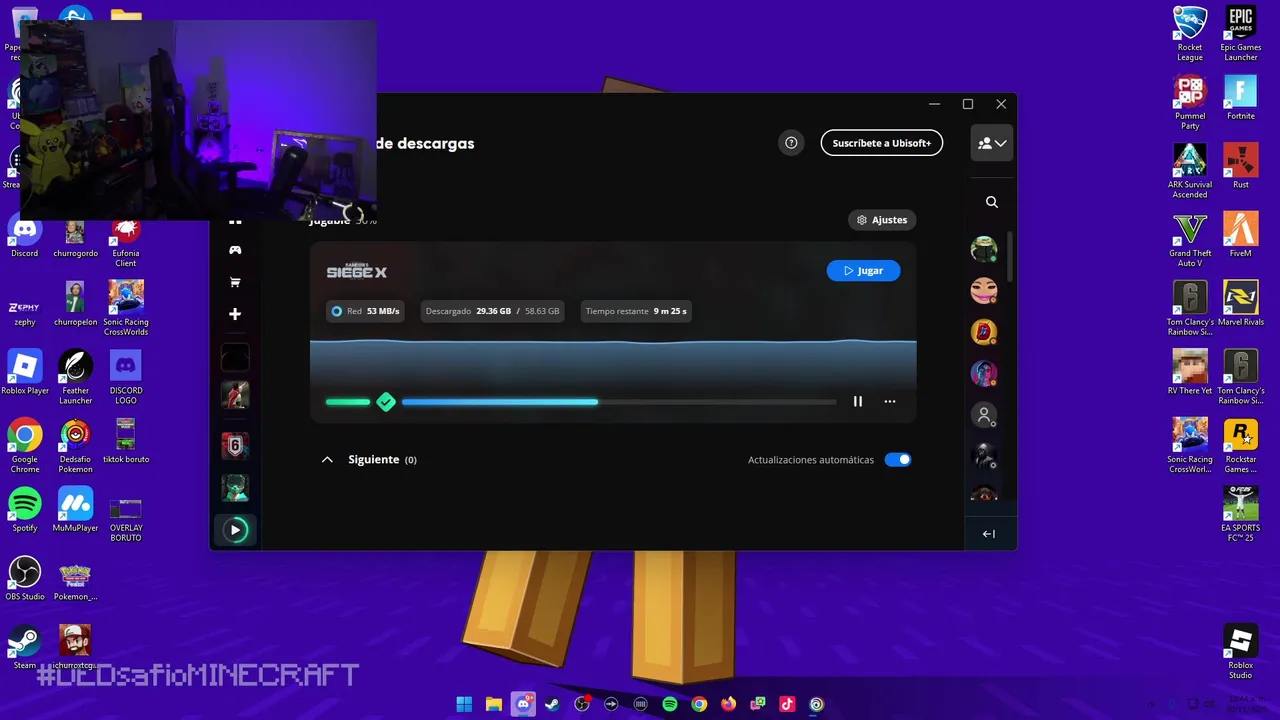This screenshot has height=720, width=1280.
Task: Open Marvel Rivals desktop shortcut
Action: (1240, 303)
